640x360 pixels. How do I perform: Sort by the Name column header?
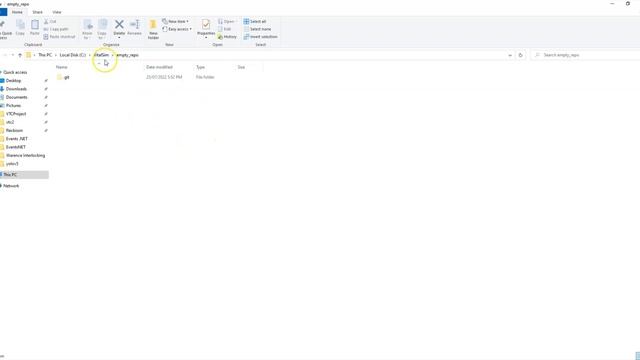(62, 67)
